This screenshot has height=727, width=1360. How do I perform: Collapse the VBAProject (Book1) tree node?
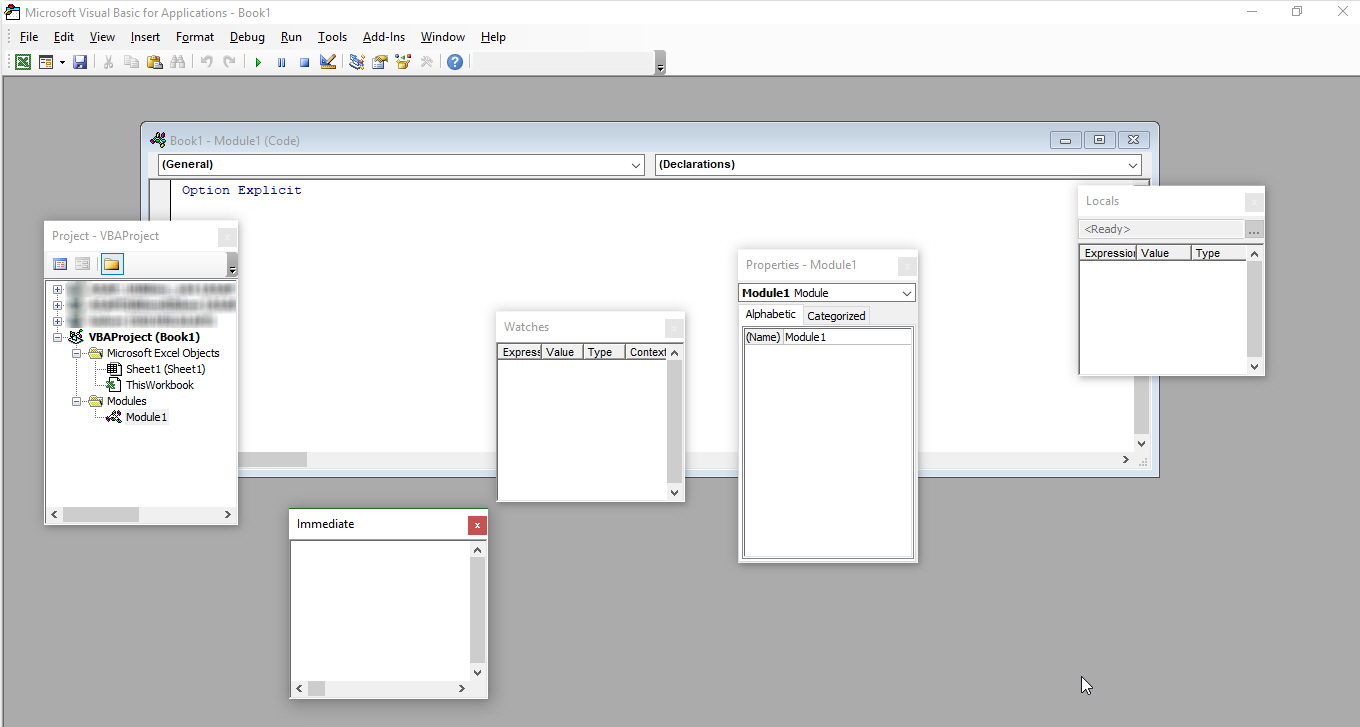[58, 337]
